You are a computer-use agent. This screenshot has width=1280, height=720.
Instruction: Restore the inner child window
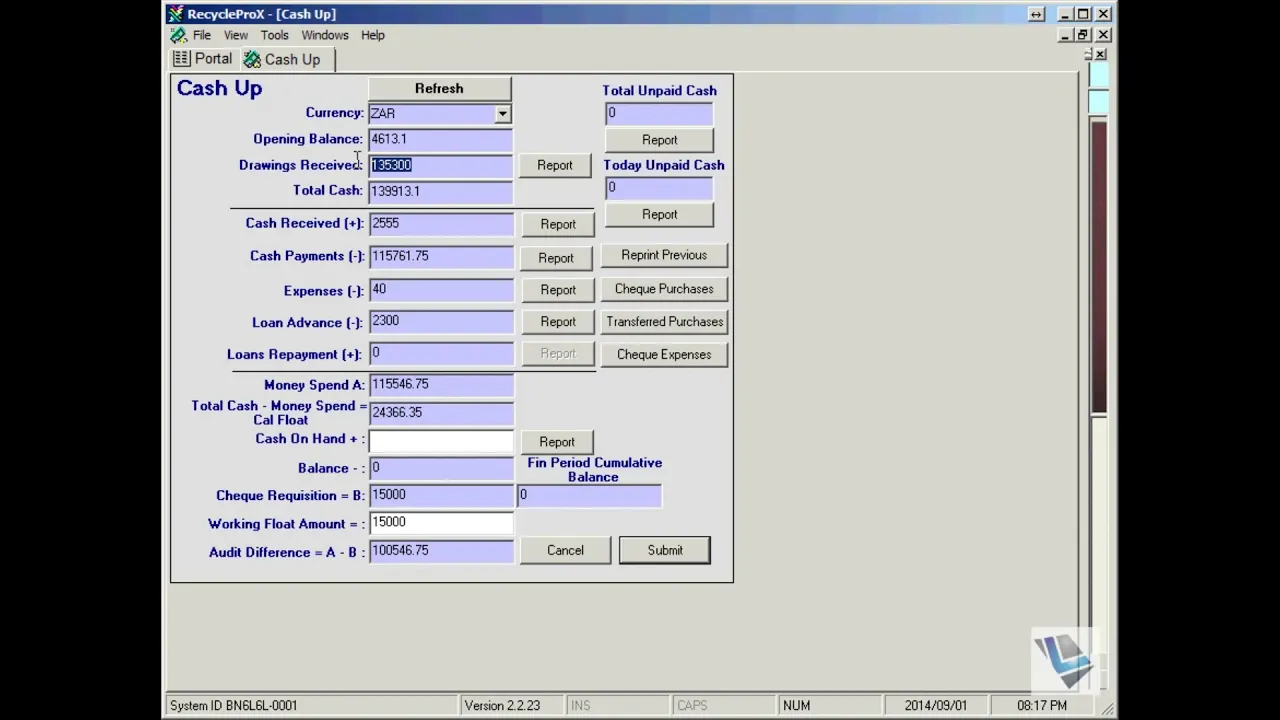pyautogui.click(x=1083, y=35)
